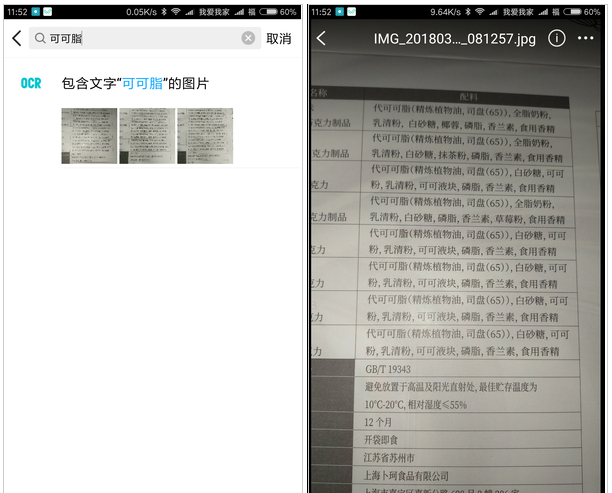Tap the OCR label
The width and height of the screenshot is (612, 493).
[31, 83]
